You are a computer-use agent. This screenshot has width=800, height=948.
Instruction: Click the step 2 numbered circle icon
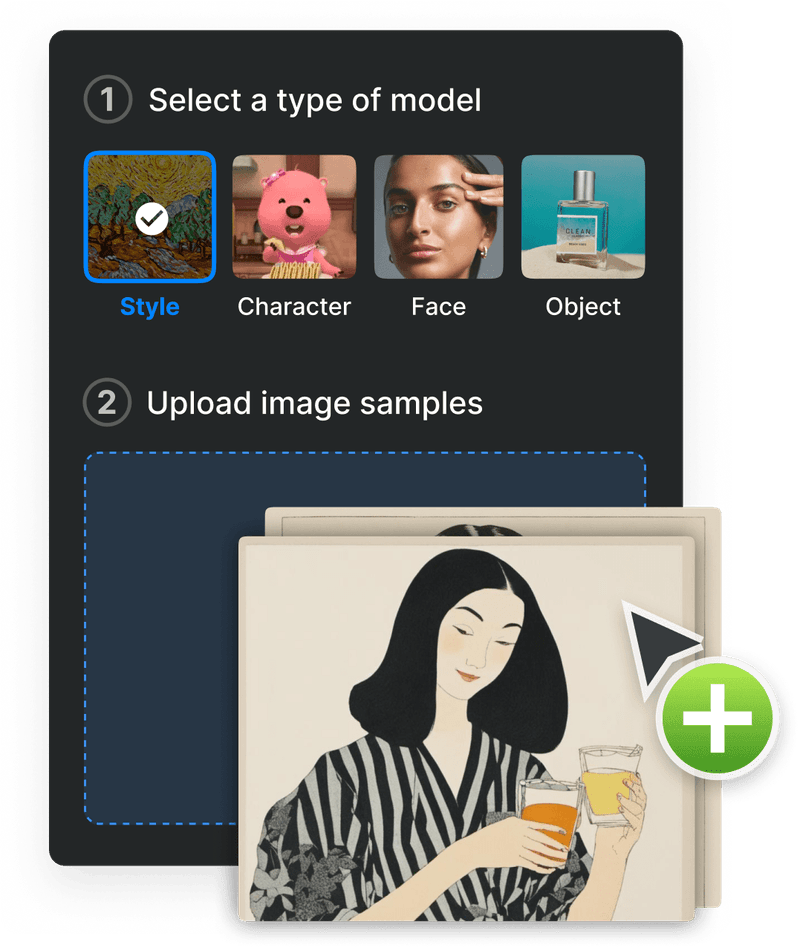tap(107, 404)
